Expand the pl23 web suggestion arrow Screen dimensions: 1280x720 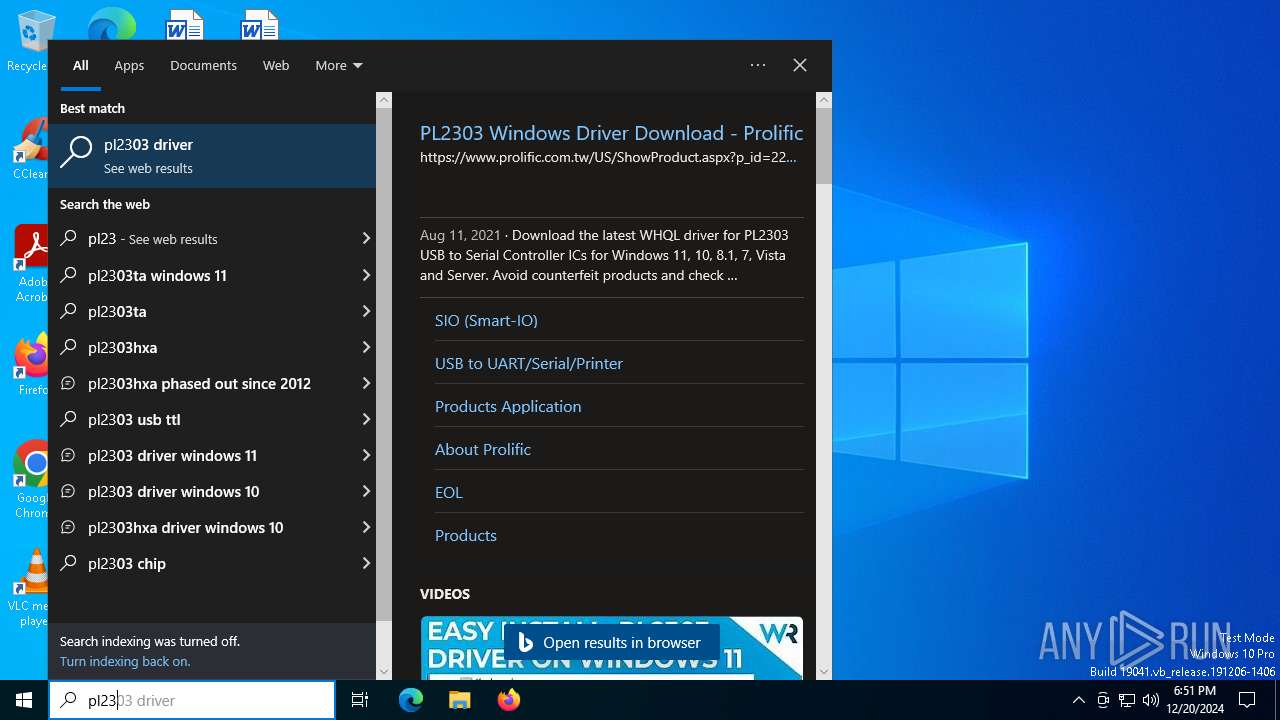point(366,239)
